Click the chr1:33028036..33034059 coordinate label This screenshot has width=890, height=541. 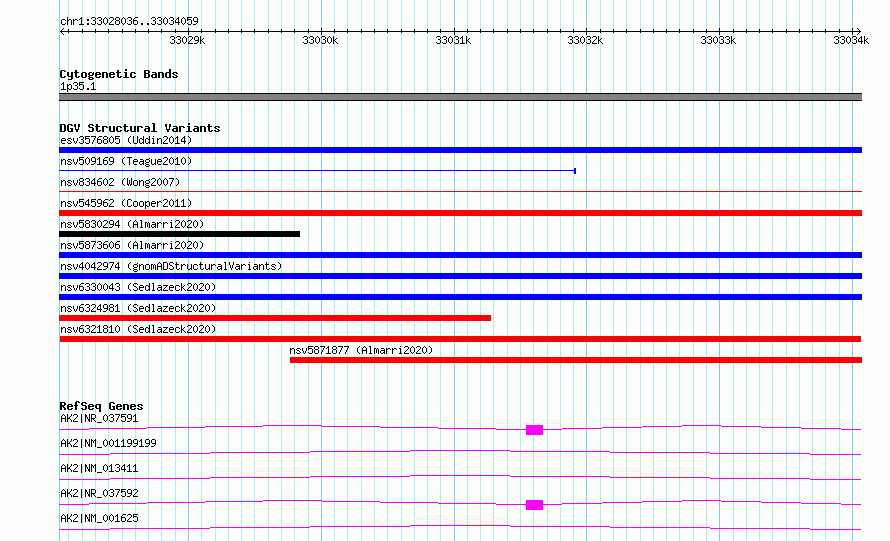129,22
